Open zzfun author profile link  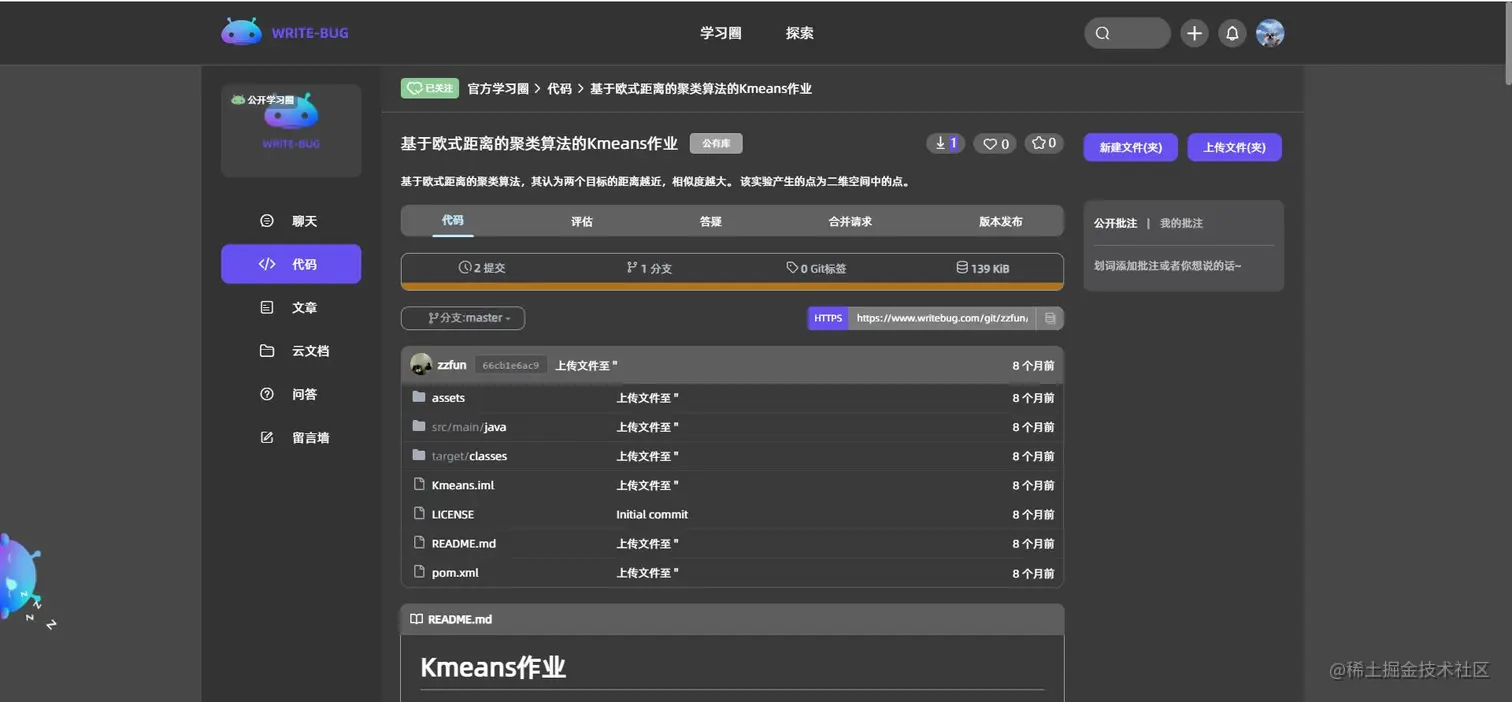tap(452, 365)
